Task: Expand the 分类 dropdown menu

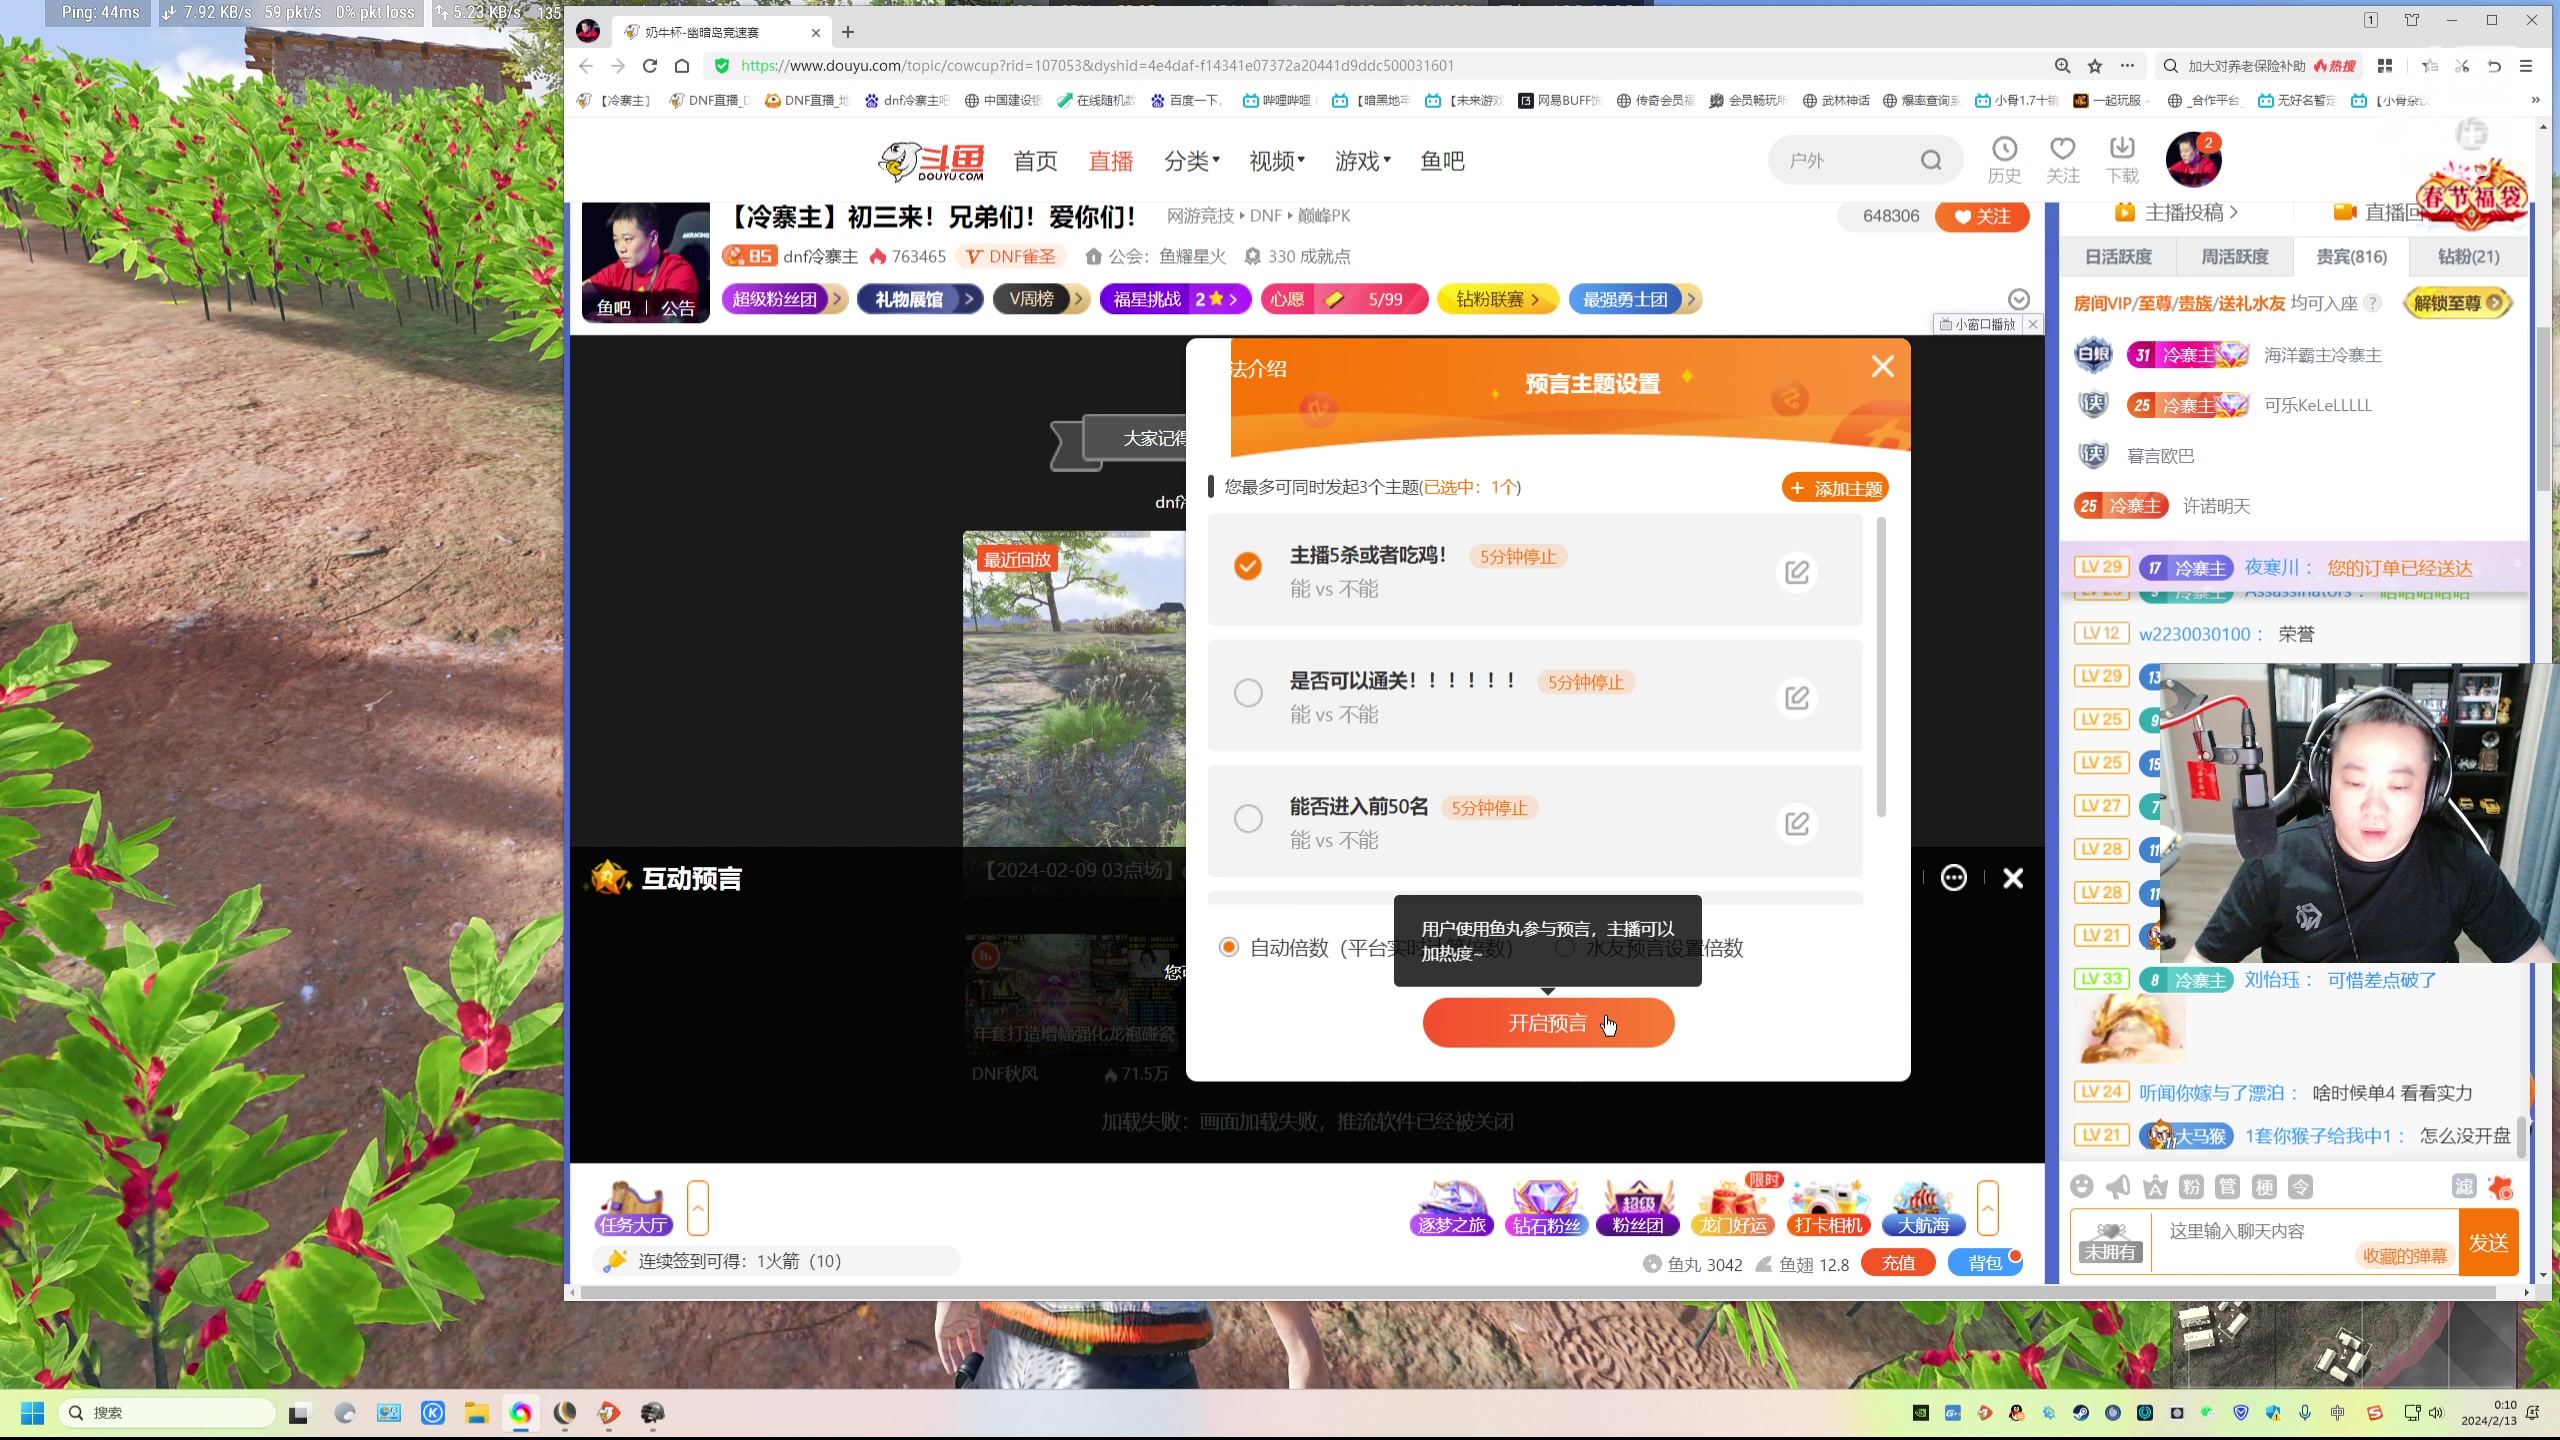Action: pos(1192,161)
